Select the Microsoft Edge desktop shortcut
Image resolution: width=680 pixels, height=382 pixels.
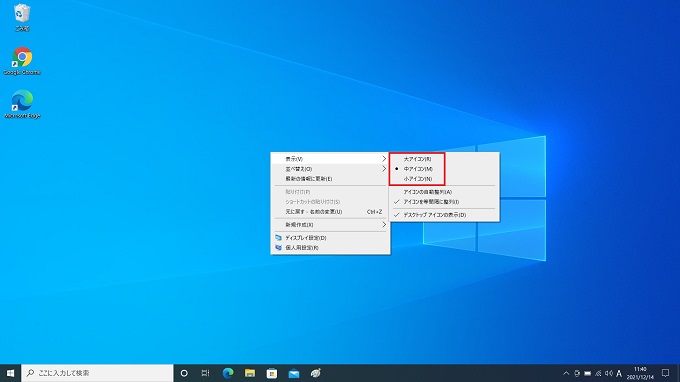(22, 104)
